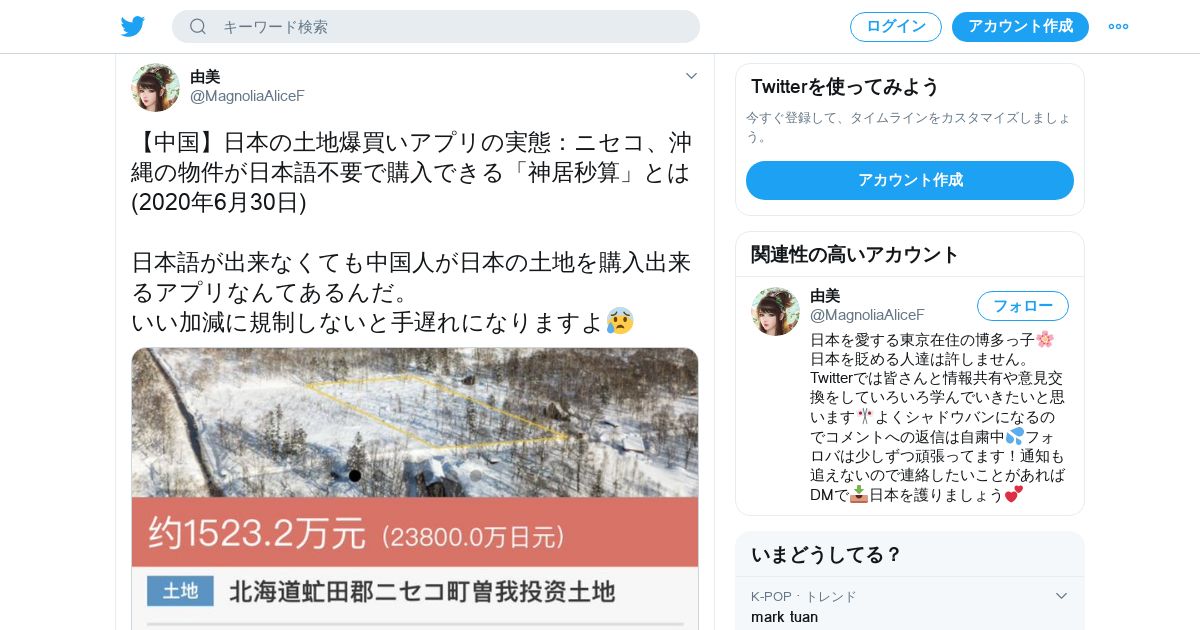The height and width of the screenshot is (630, 1200).
Task: Expand the tweet options chevron
Action: pyautogui.click(x=691, y=76)
